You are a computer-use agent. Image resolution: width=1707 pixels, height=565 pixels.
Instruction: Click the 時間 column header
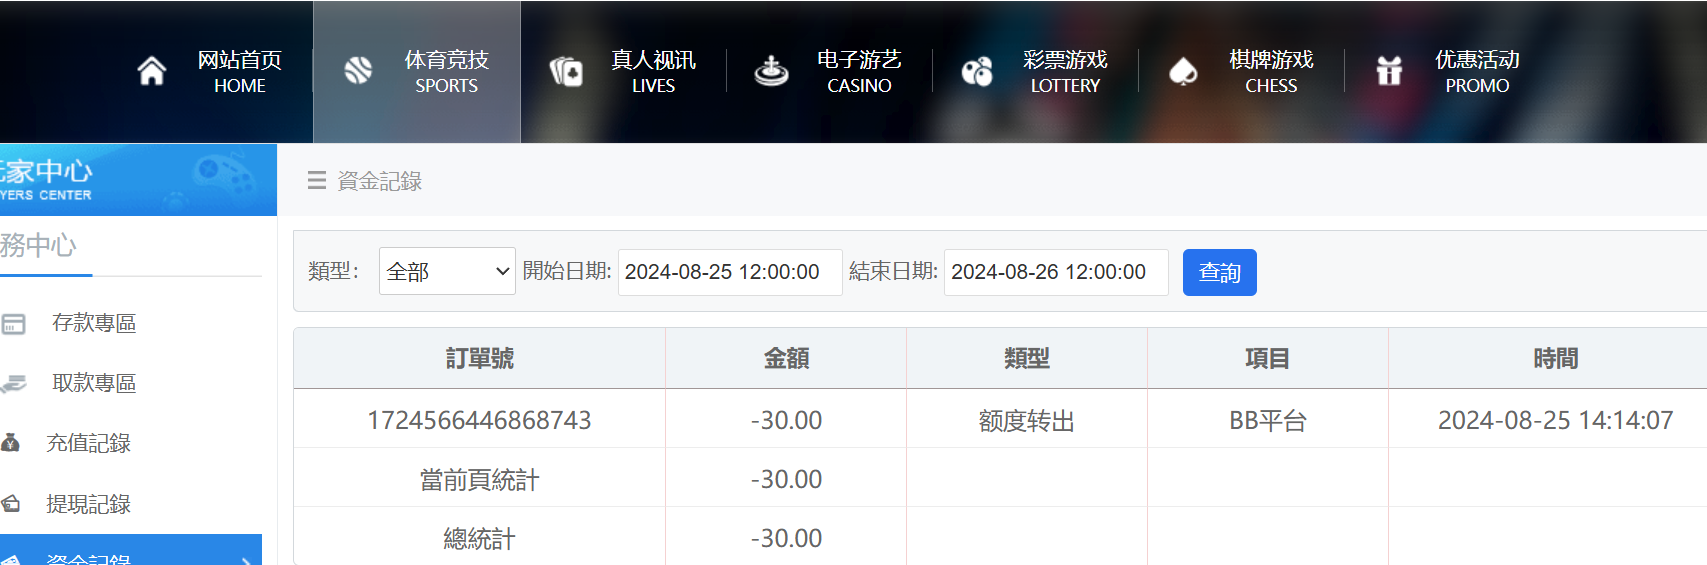pos(1555,358)
